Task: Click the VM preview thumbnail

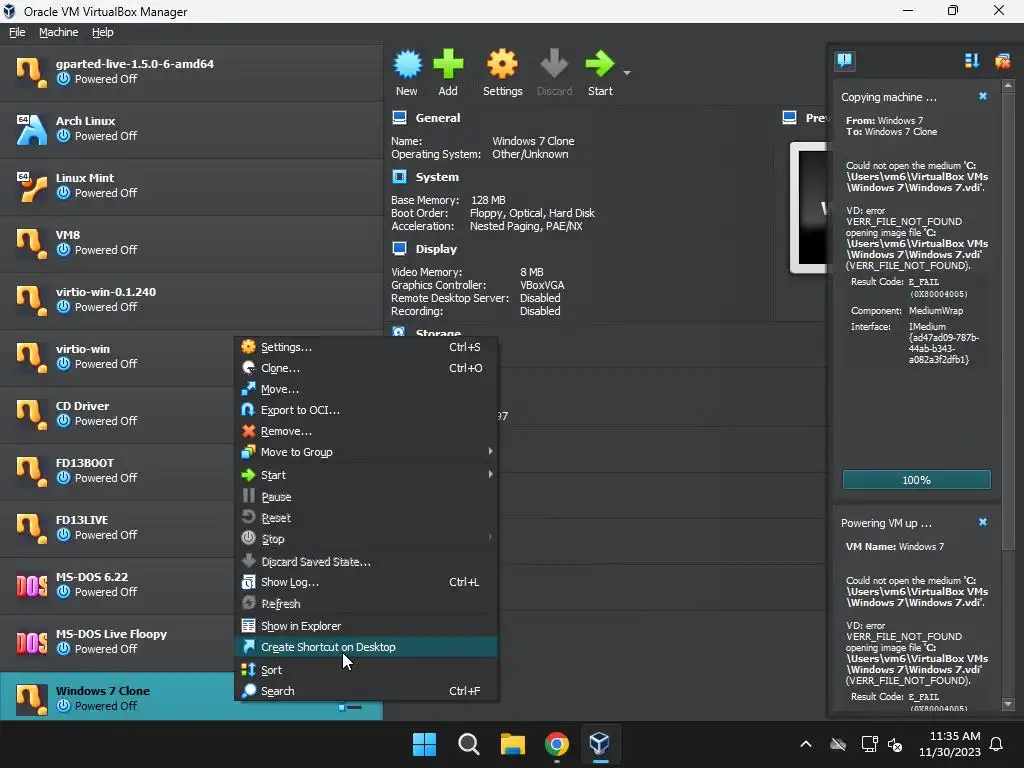Action: (810, 208)
